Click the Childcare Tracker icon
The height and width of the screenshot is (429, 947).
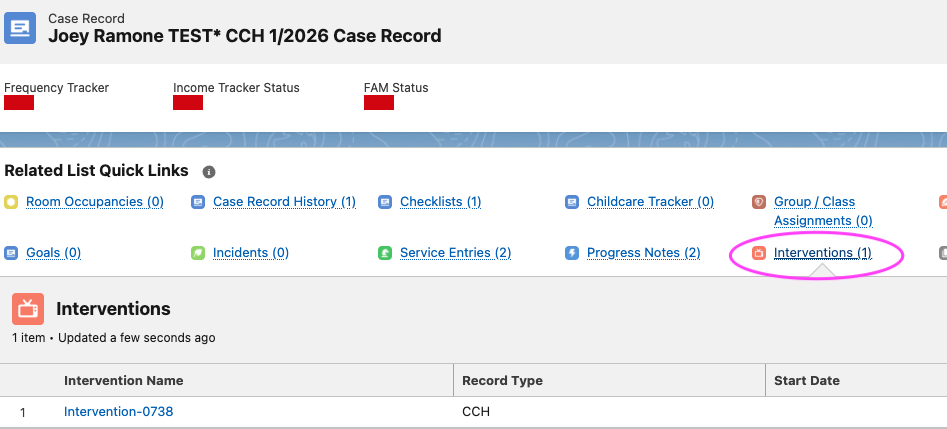click(572, 202)
